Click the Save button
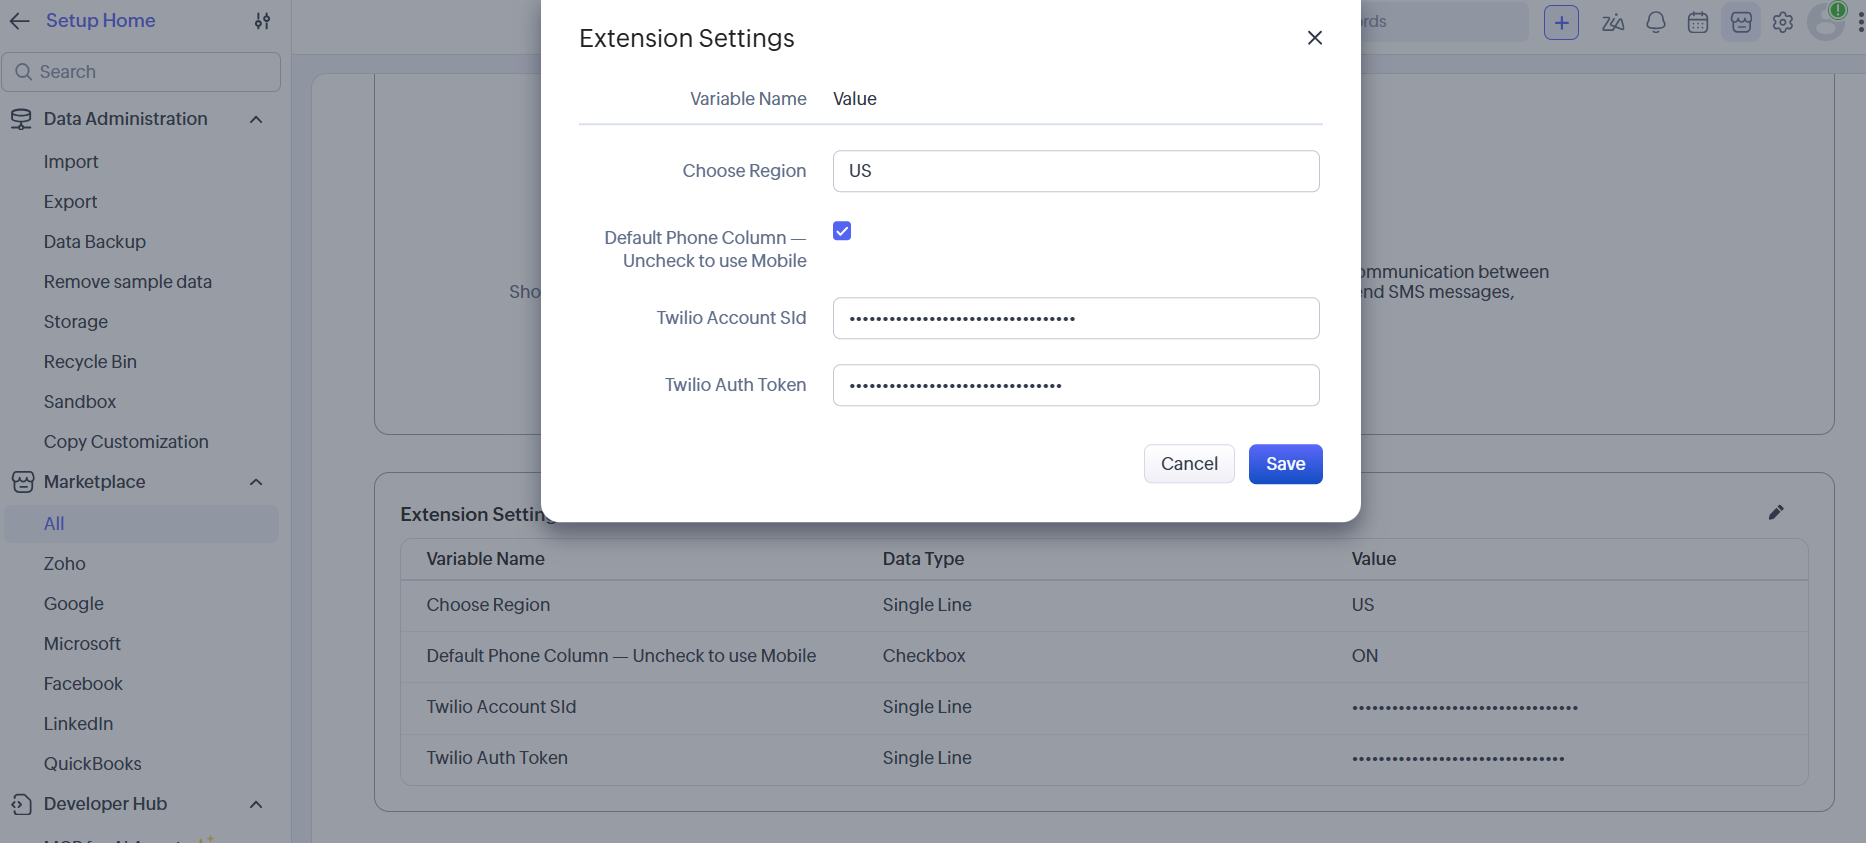 click(1286, 464)
